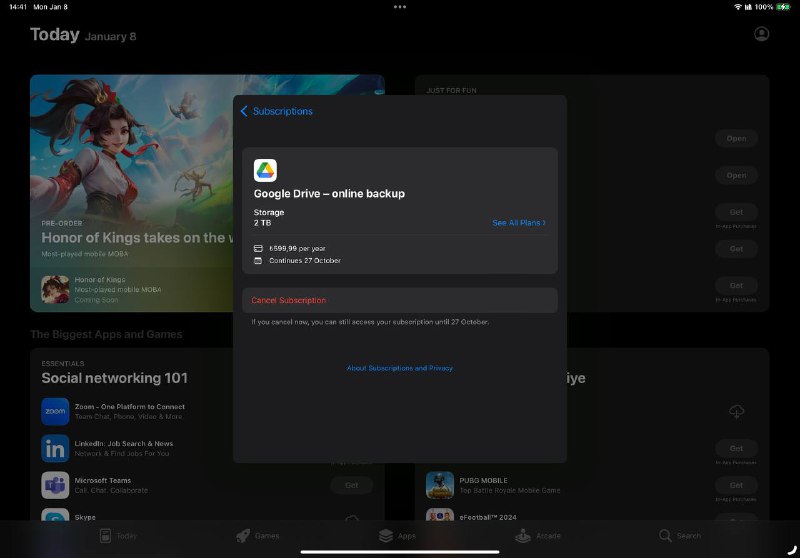Open the Honor of Kings featured card
This screenshot has width=800, height=558.
pyautogui.click(x=132, y=193)
